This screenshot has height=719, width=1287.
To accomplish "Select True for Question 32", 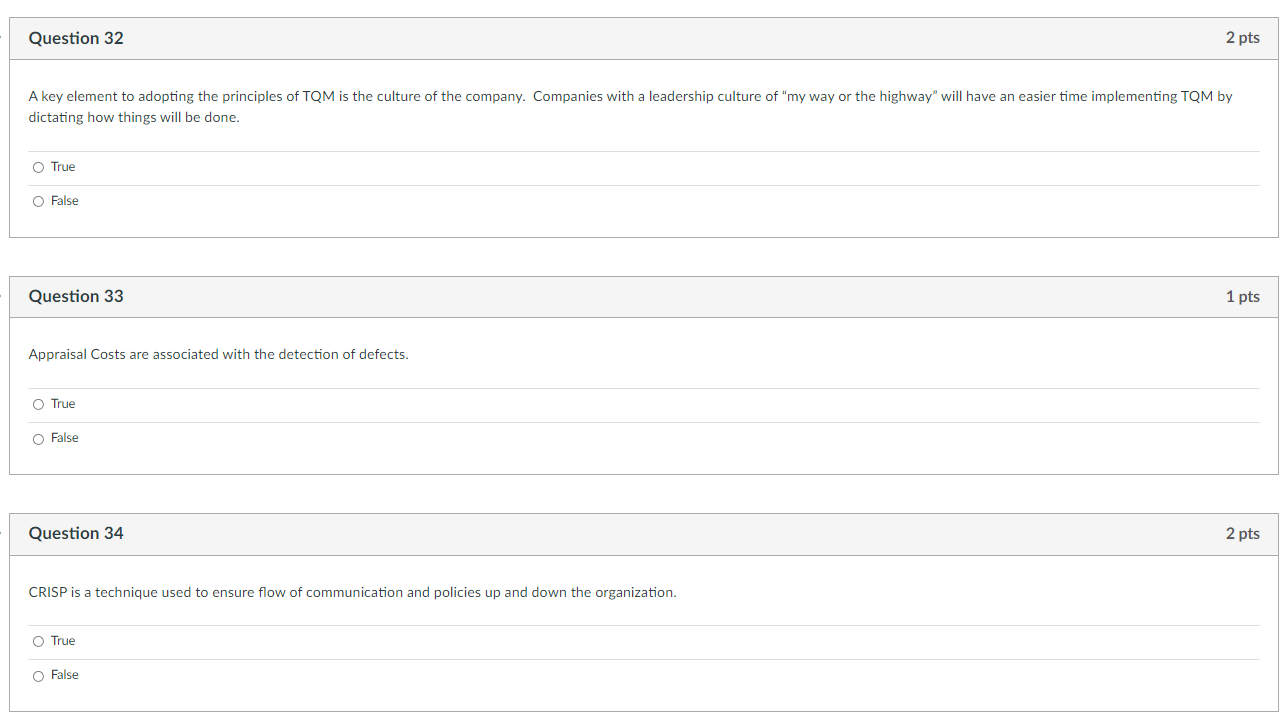I will point(37,167).
